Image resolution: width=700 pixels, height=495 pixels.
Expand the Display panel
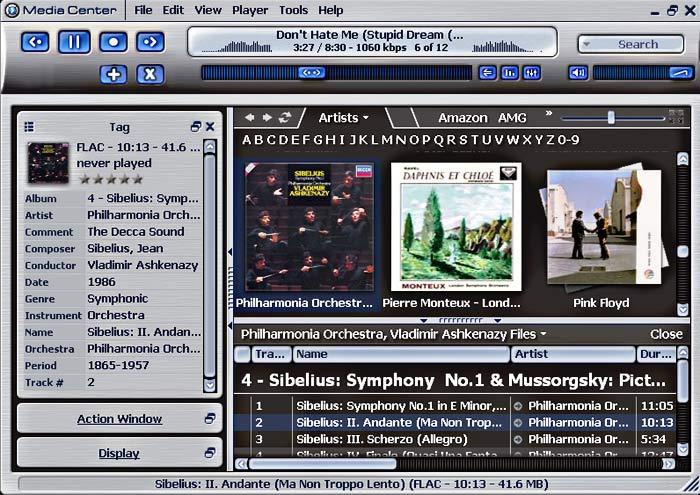coord(119,453)
